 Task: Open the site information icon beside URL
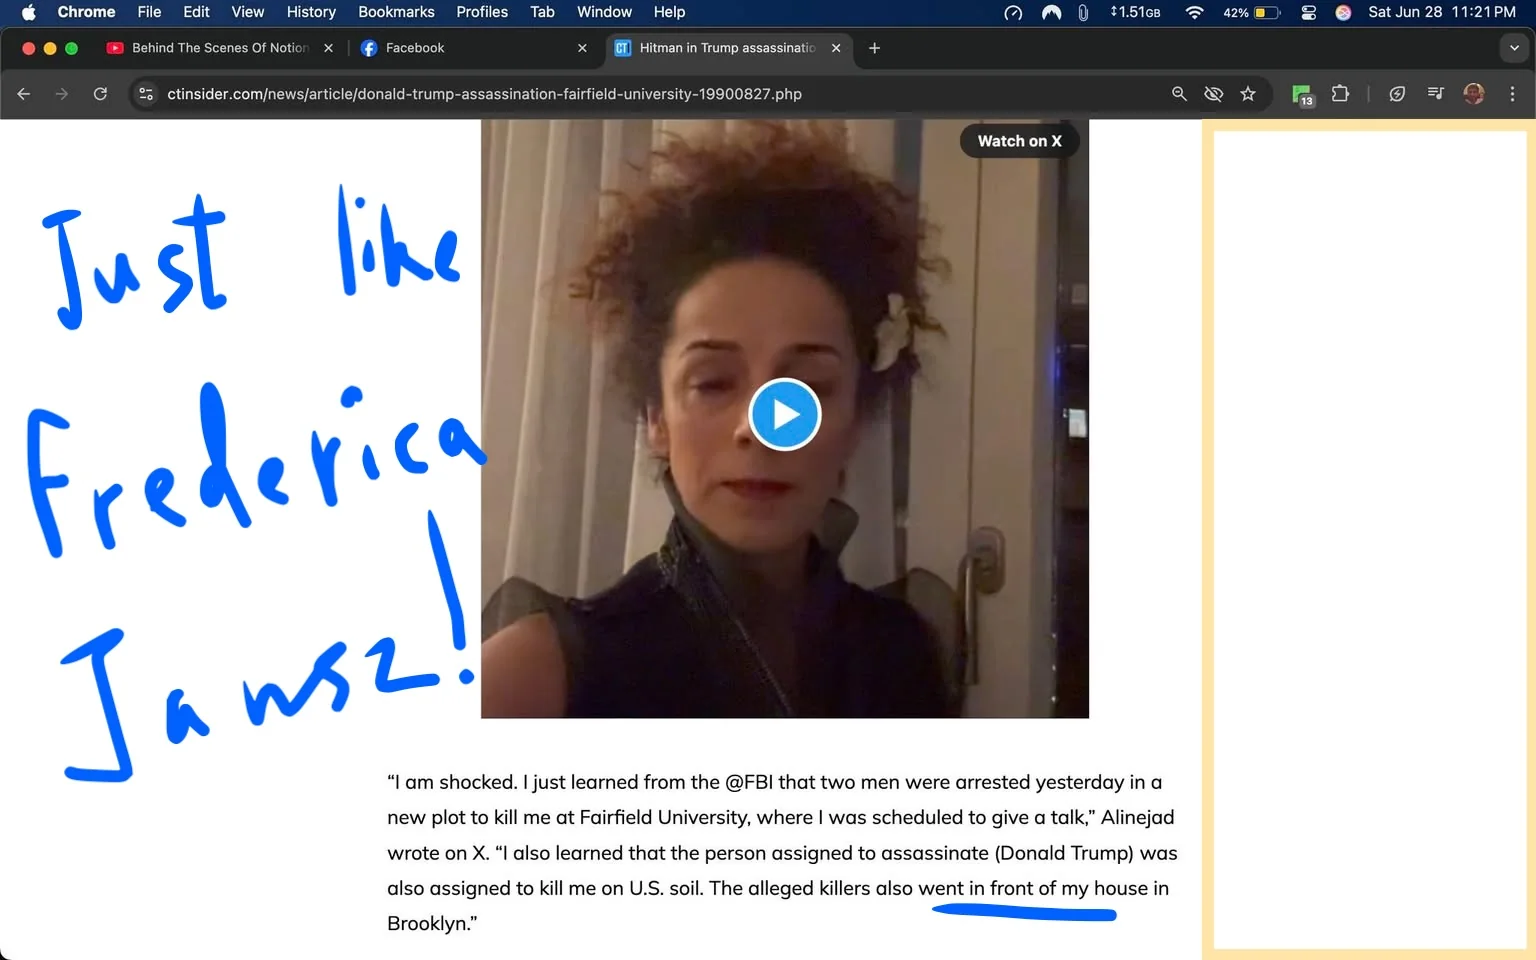[146, 94]
